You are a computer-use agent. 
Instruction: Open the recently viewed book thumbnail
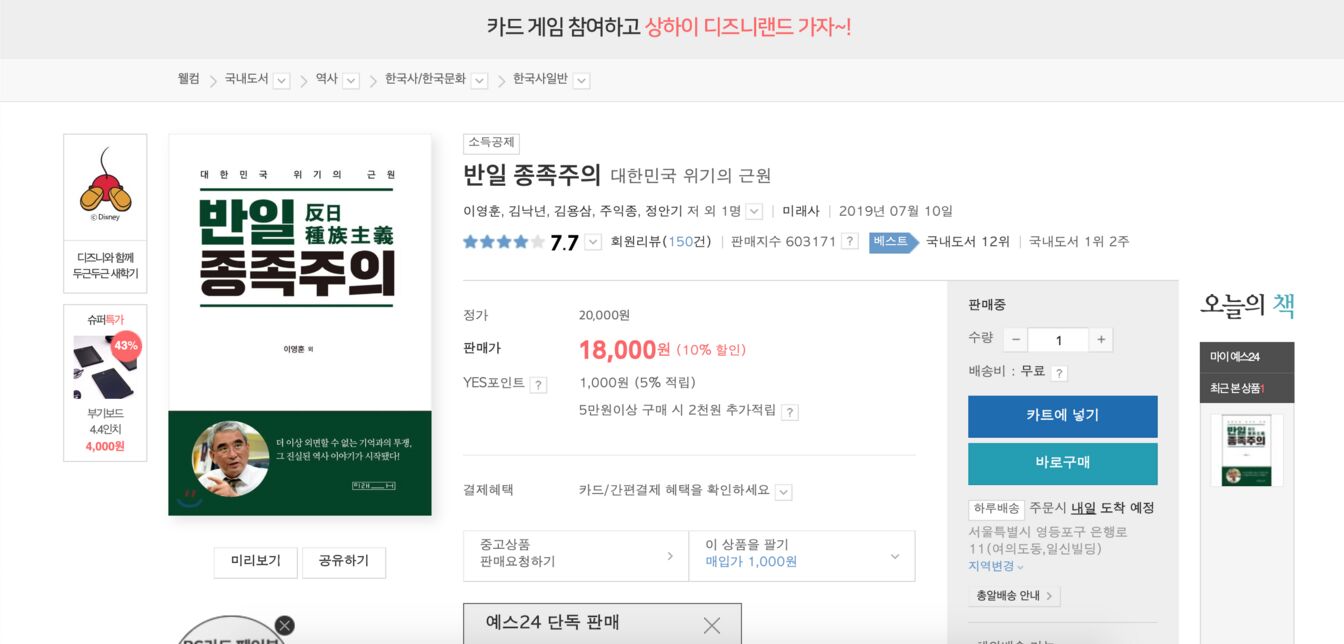click(x=1247, y=450)
